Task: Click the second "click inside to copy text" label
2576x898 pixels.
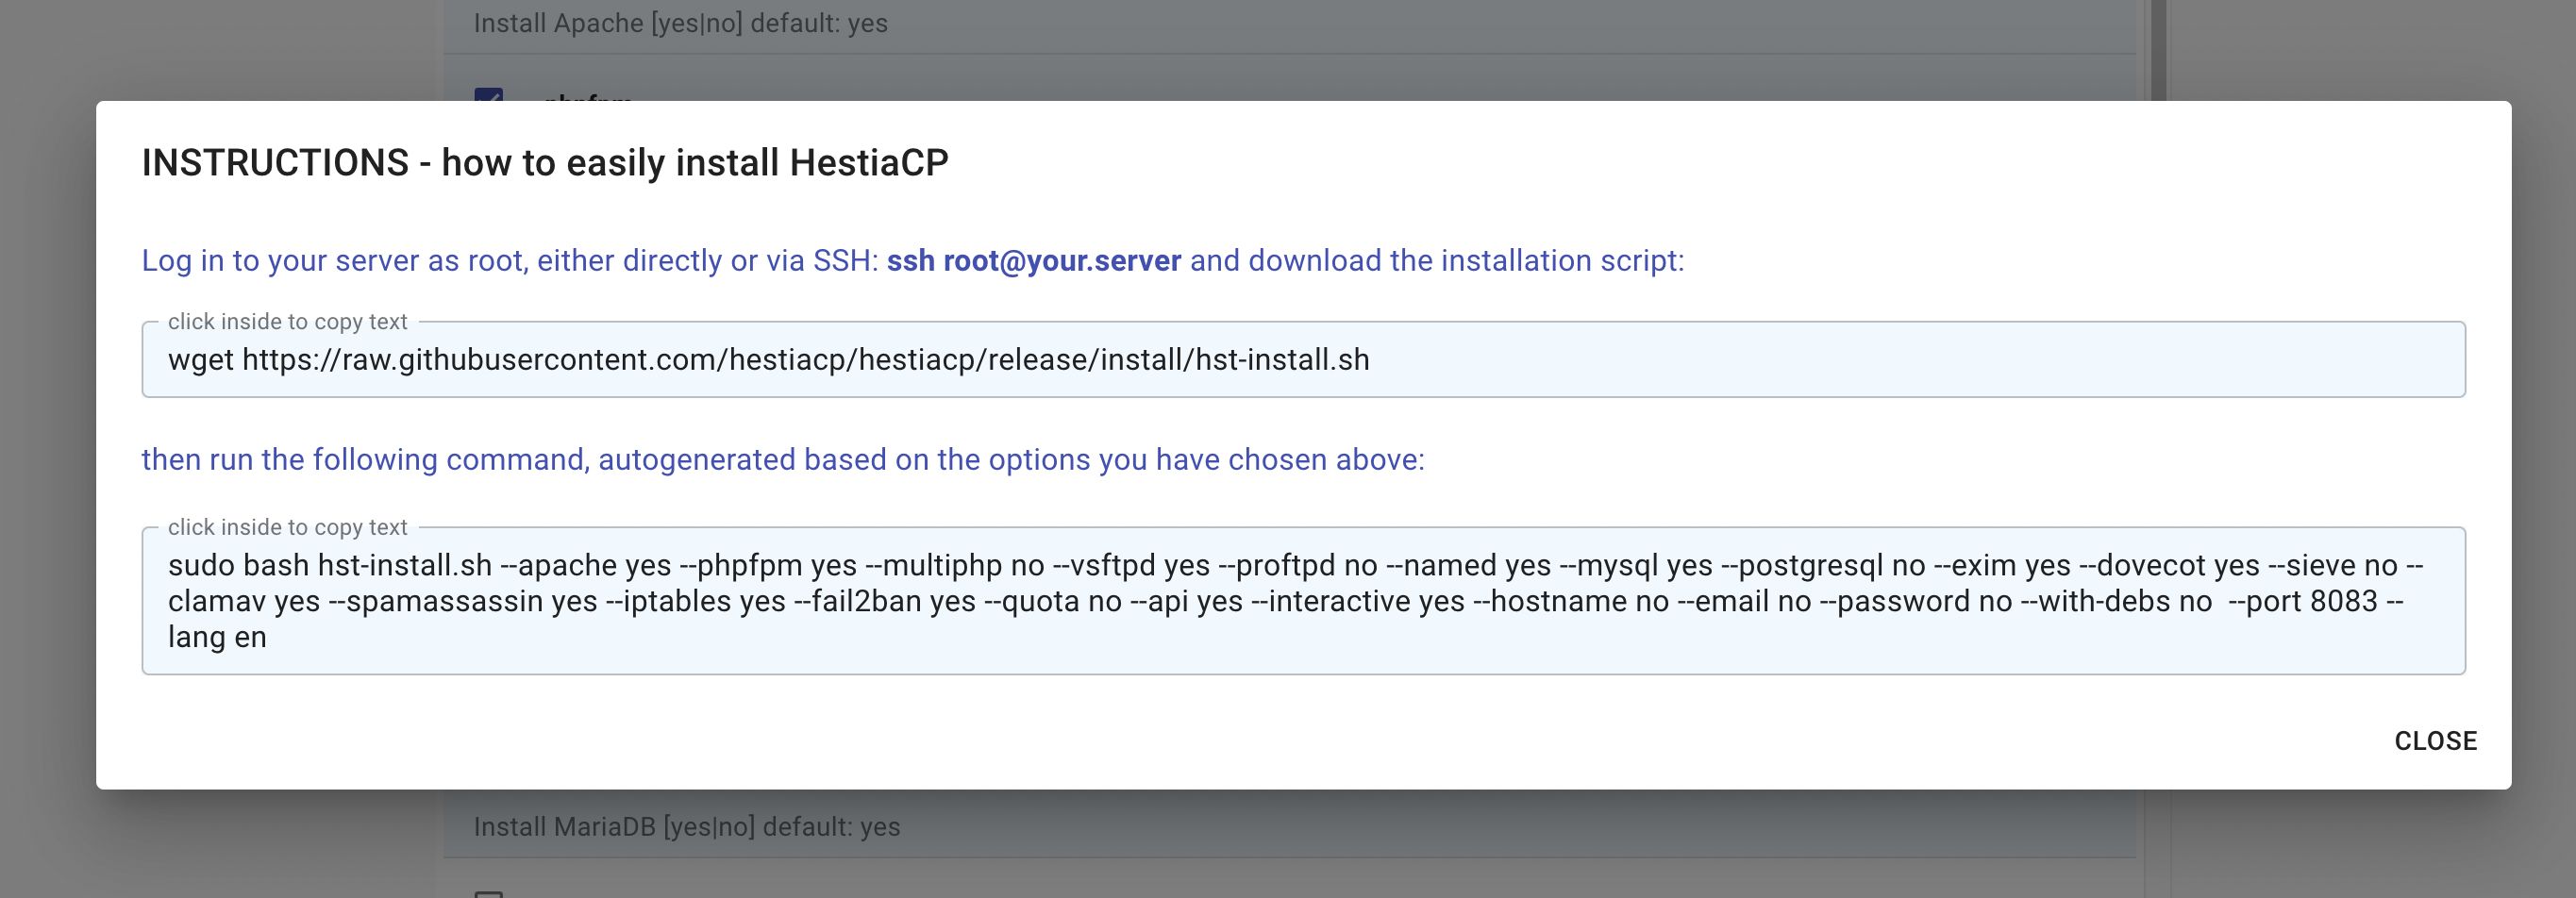Action: (287, 527)
